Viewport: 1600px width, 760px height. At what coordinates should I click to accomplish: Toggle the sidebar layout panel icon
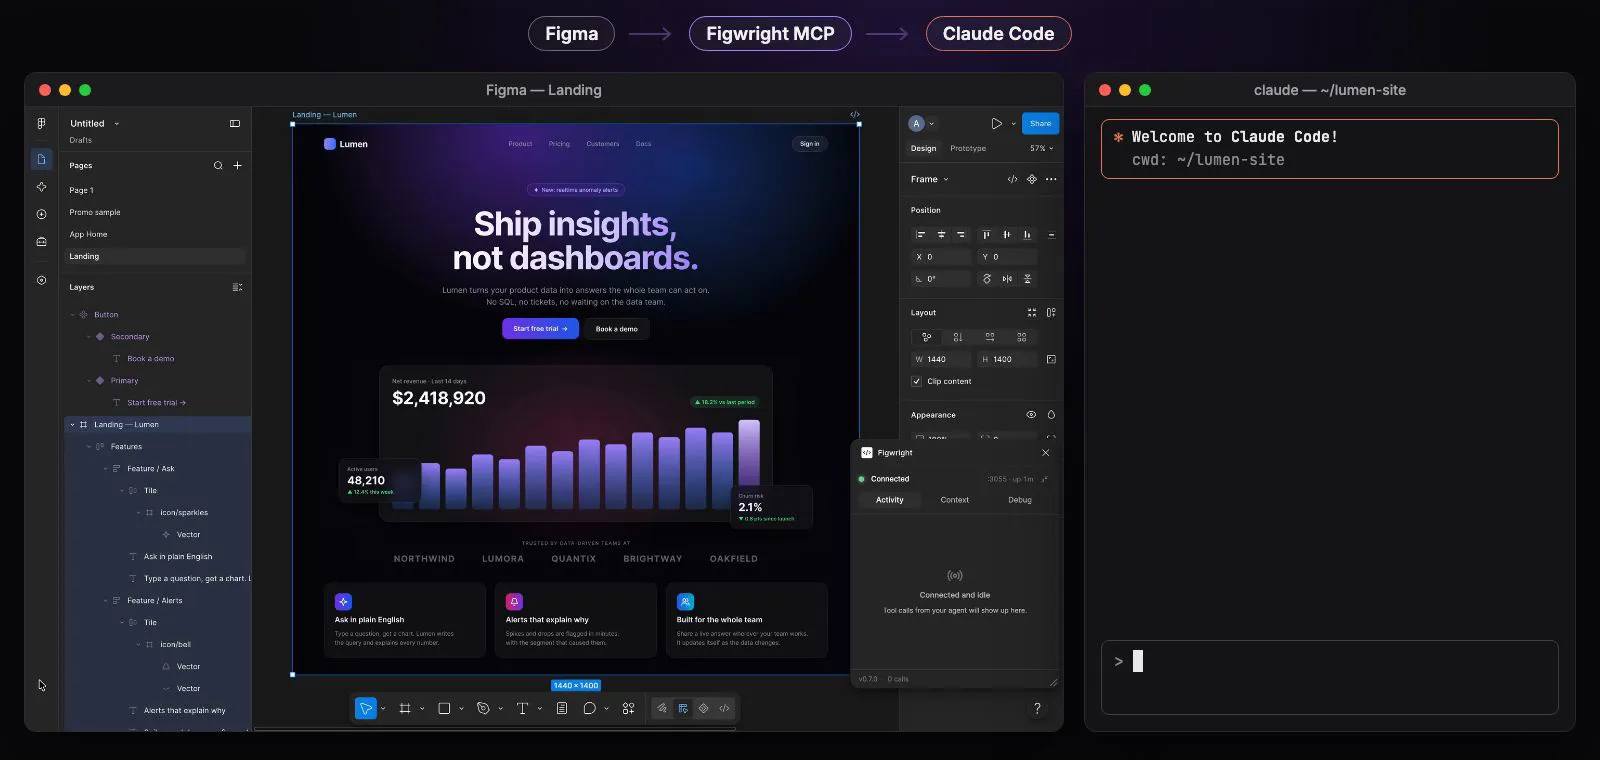point(235,124)
